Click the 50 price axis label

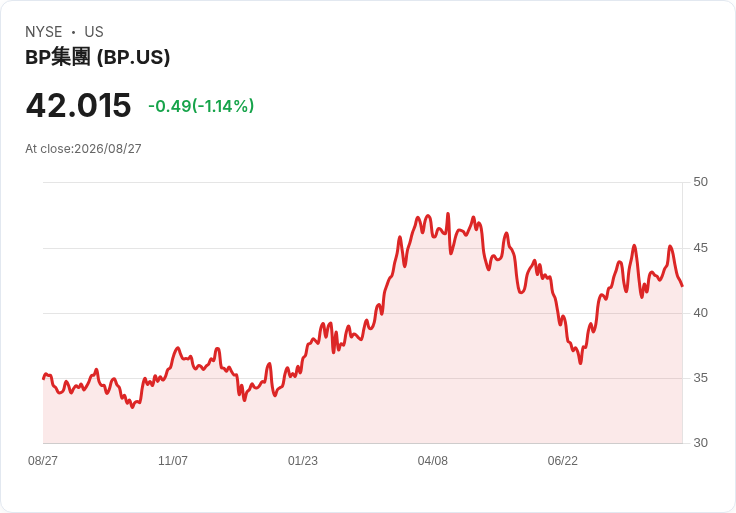[700, 182]
